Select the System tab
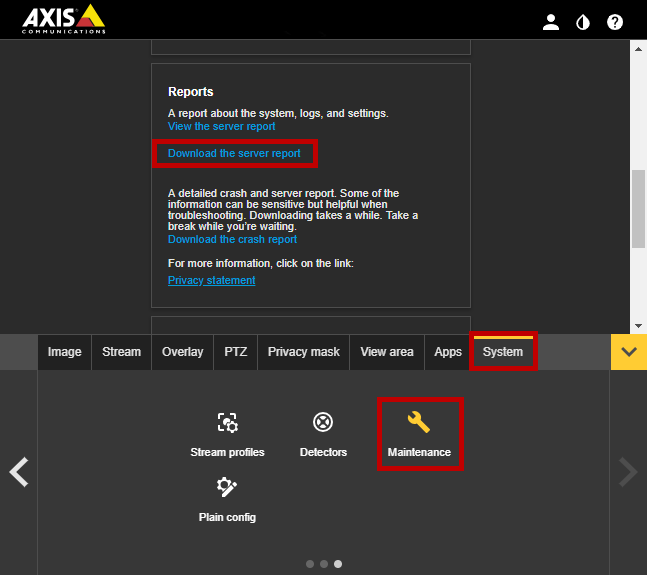Screen dimensions: 647x575 502,352
